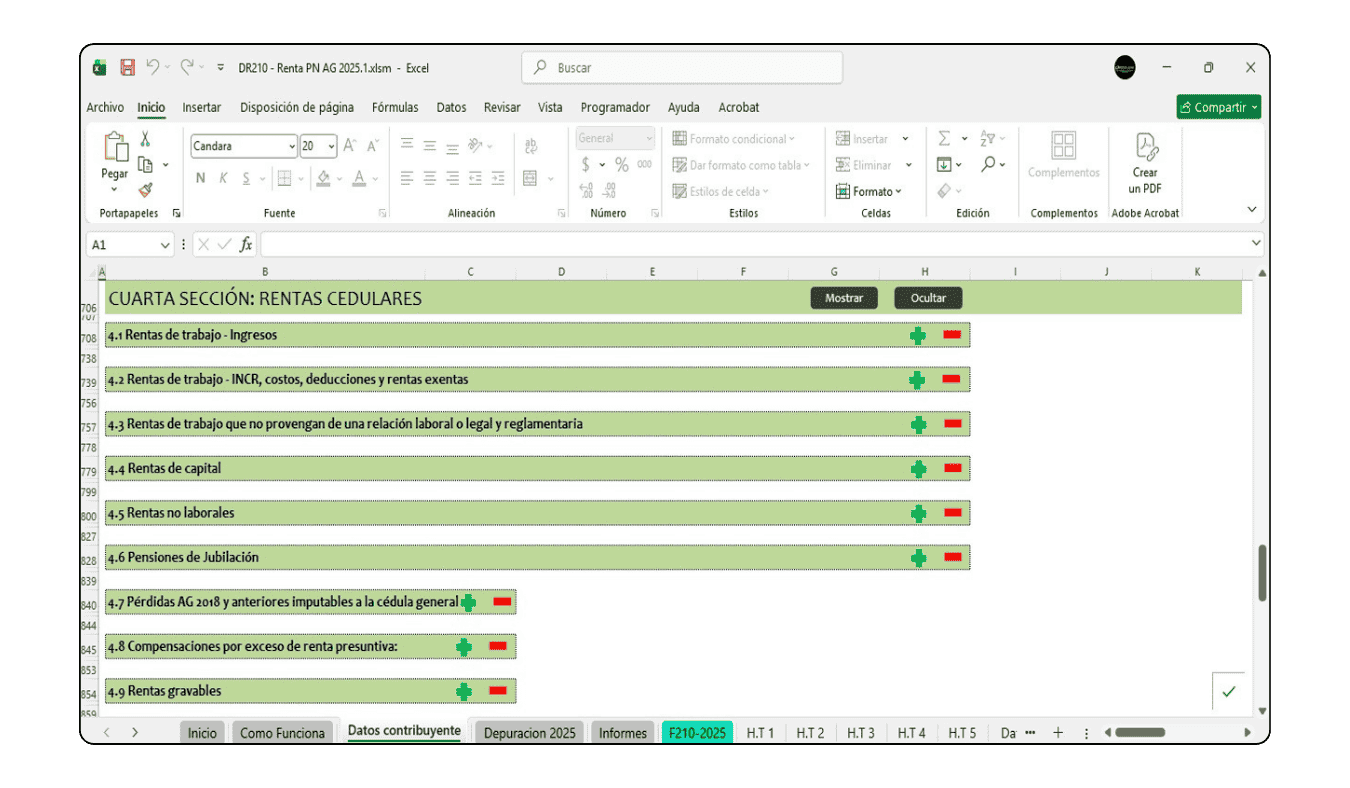Expand section 4.1 Rentas de trabajo with green plus
The width and height of the screenshot is (1350, 788).
point(918,336)
